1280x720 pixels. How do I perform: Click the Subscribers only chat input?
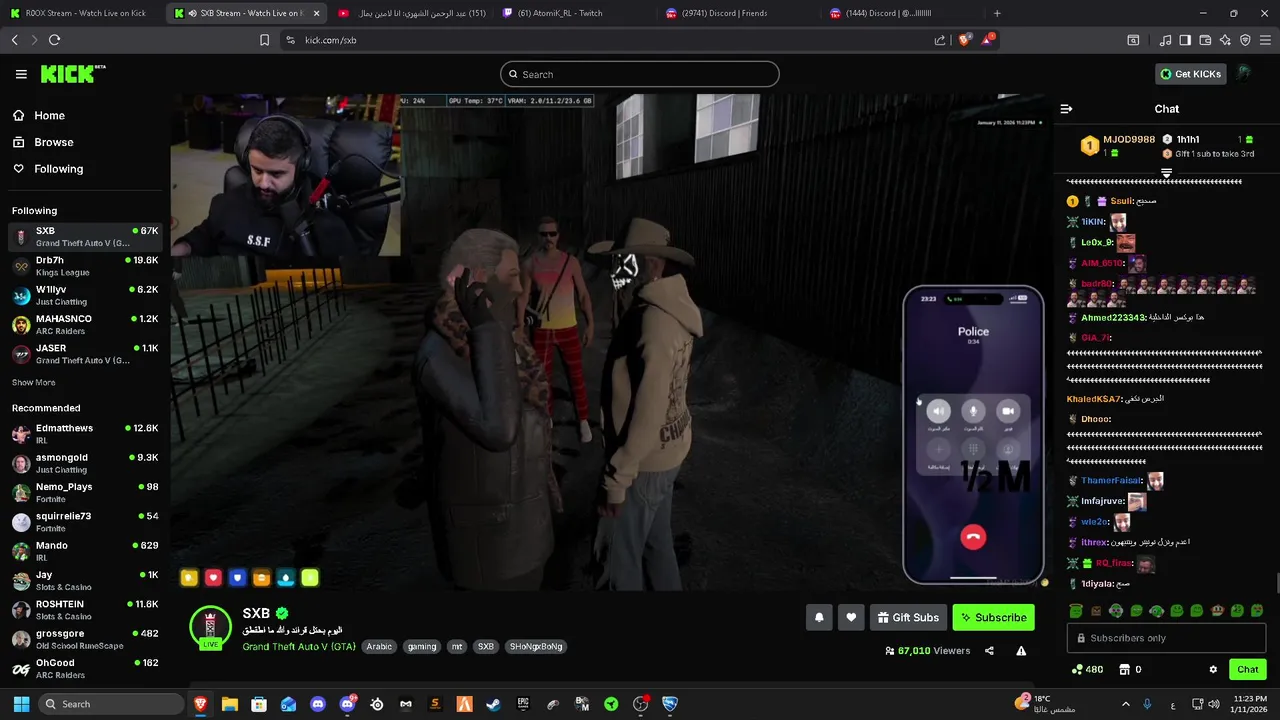click(x=1166, y=638)
